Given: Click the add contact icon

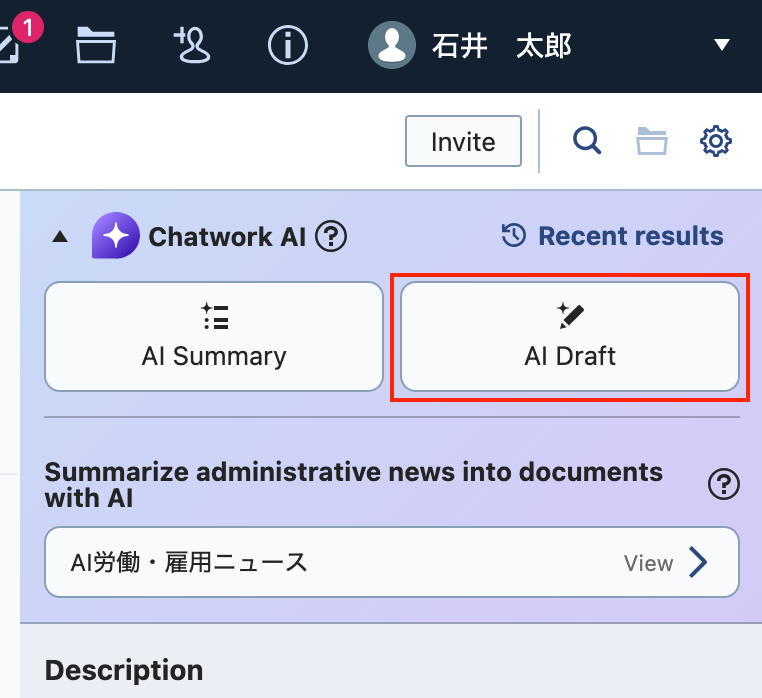Looking at the screenshot, I should tap(192, 45).
